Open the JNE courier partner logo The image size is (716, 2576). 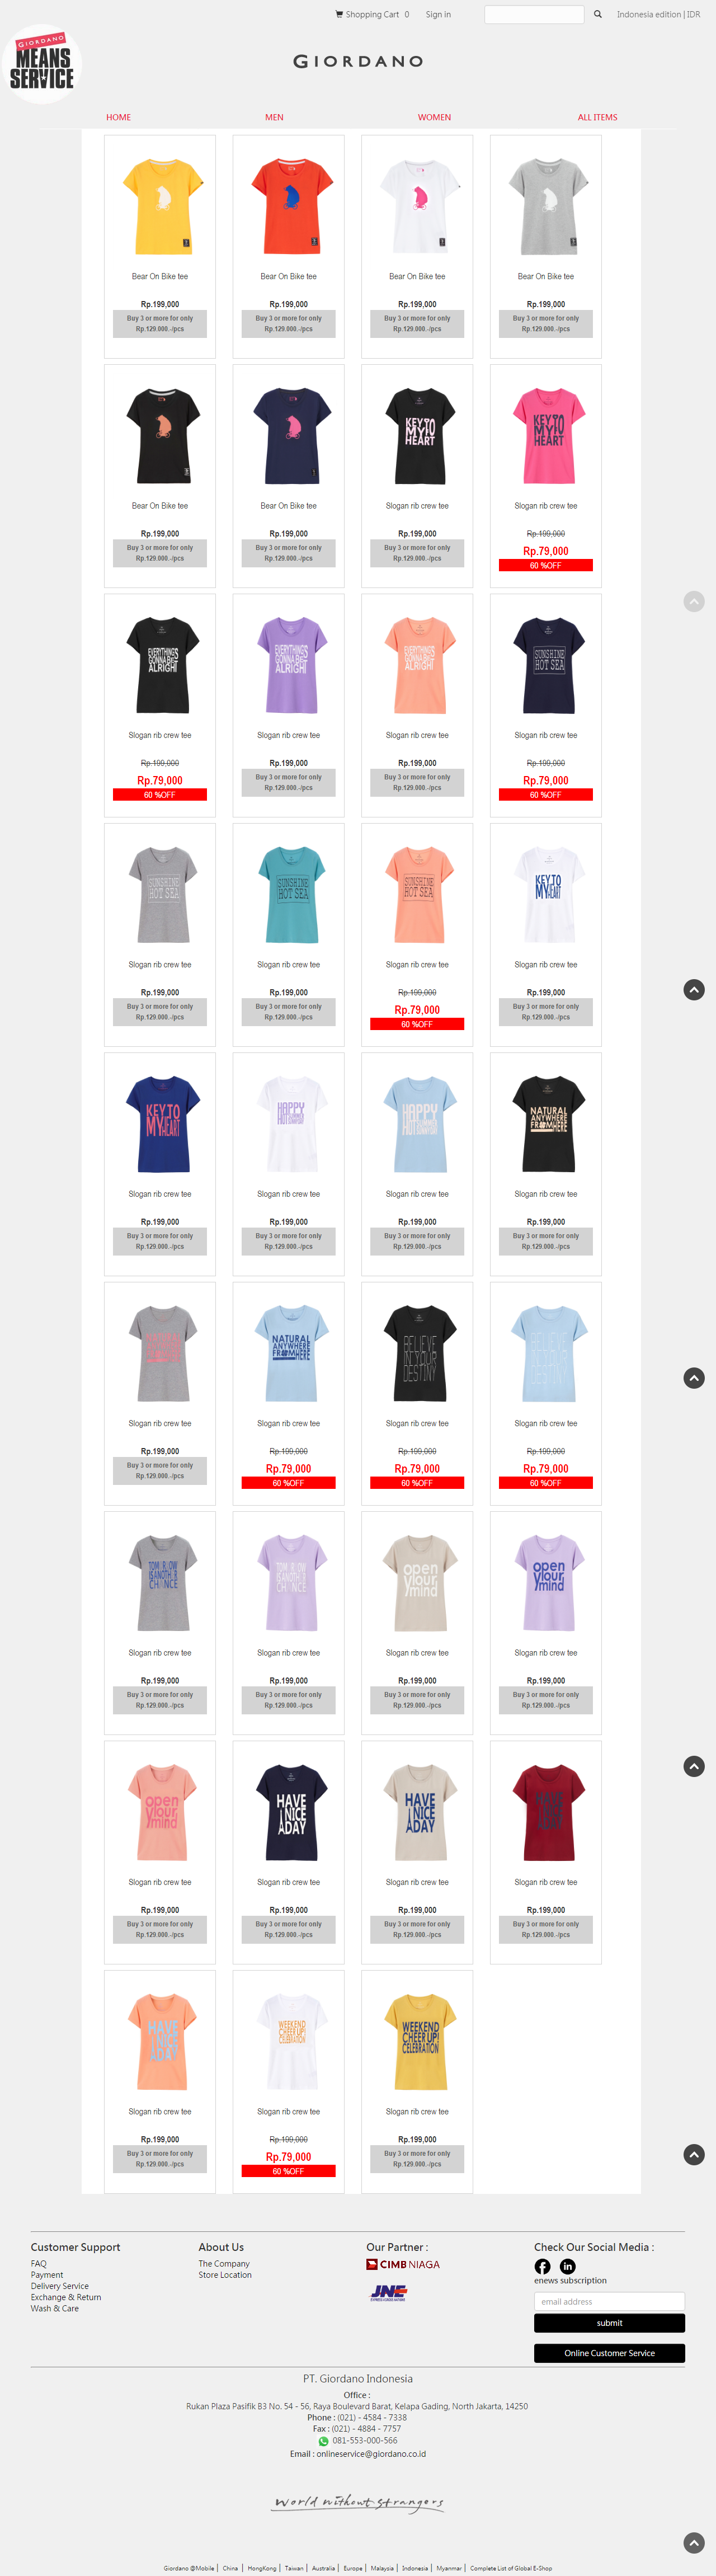click(x=388, y=2292)
